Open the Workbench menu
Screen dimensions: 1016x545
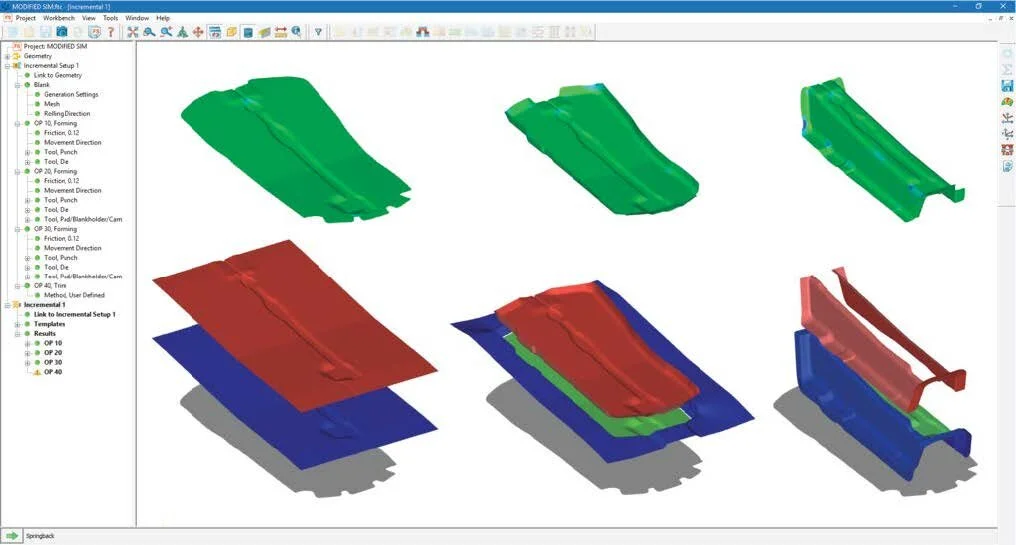(59, 18)
